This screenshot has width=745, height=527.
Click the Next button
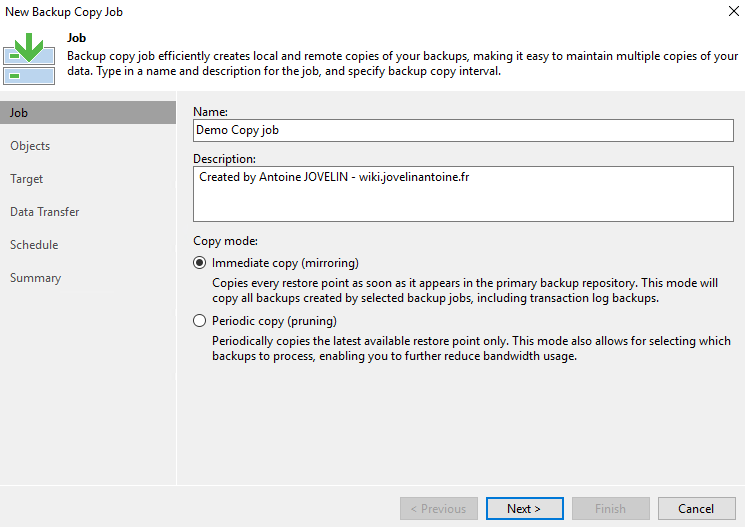525,508
